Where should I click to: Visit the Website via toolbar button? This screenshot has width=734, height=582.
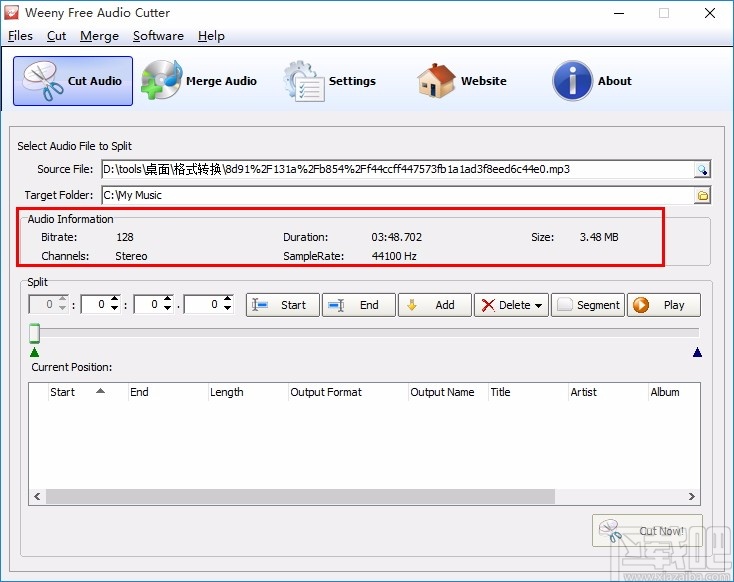462,81
